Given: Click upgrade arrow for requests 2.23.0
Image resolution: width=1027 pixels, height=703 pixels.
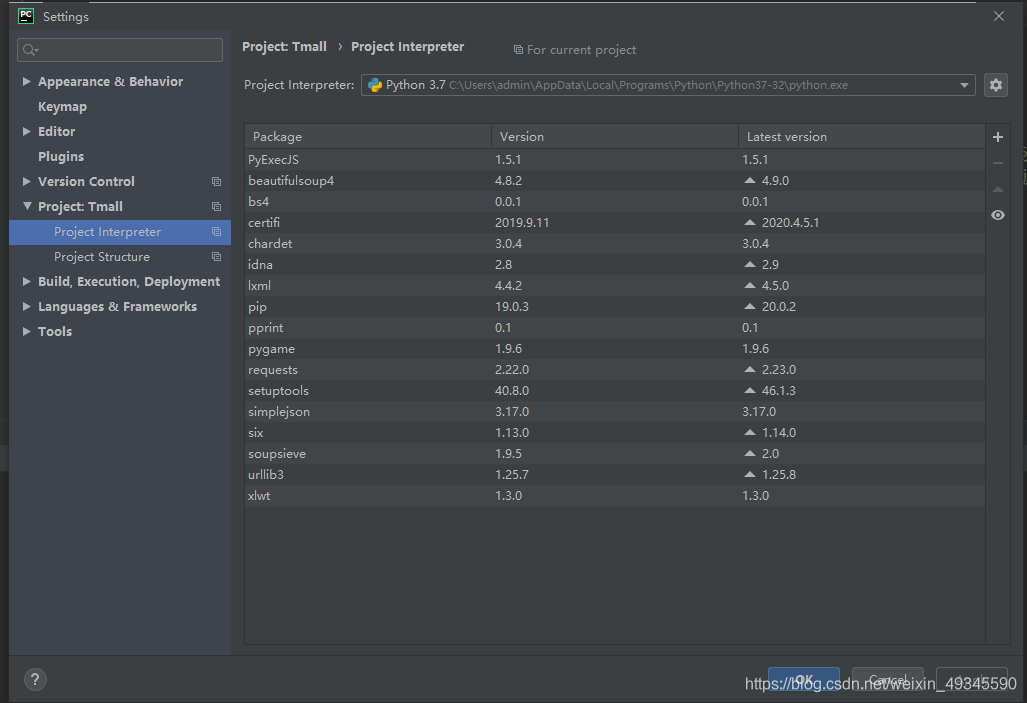Looking at the screenshot, I should pyautogui.click(x=750, y=369).
